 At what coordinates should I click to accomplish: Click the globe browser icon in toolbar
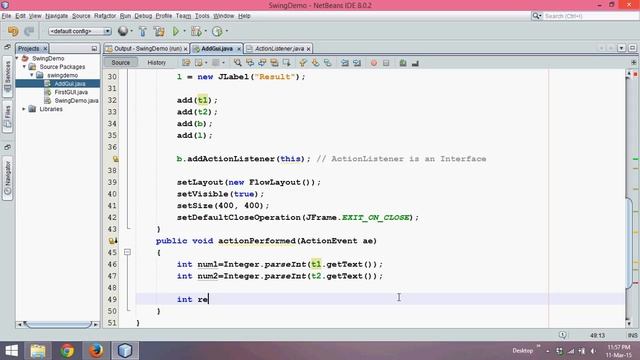tap(122, 31)
